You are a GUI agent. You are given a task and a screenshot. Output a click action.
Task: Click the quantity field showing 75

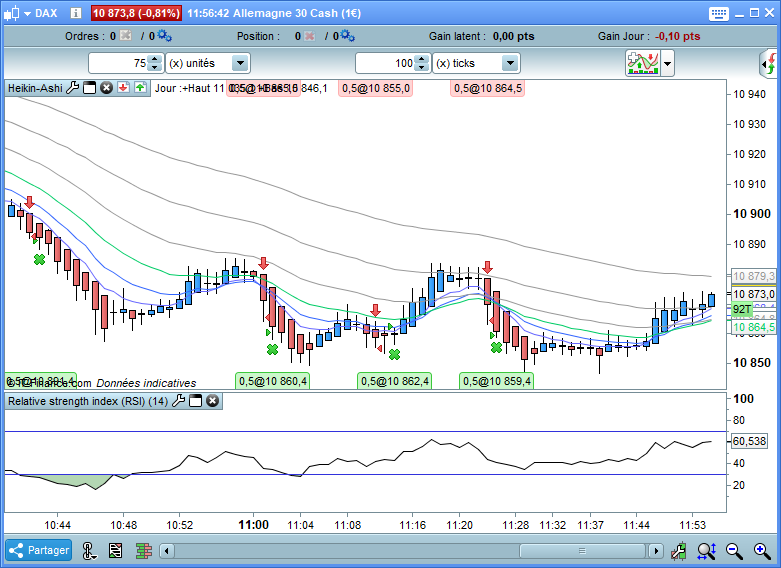(119, 63)
